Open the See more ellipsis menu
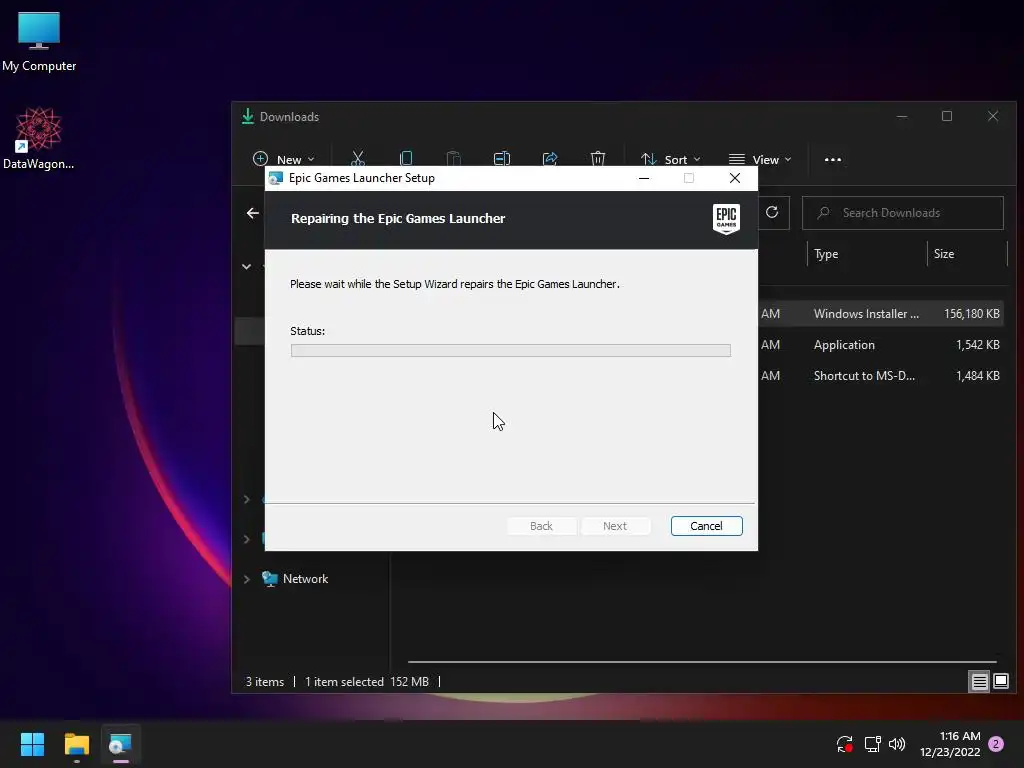This screenshot has height=768, width=1024. 833,159
